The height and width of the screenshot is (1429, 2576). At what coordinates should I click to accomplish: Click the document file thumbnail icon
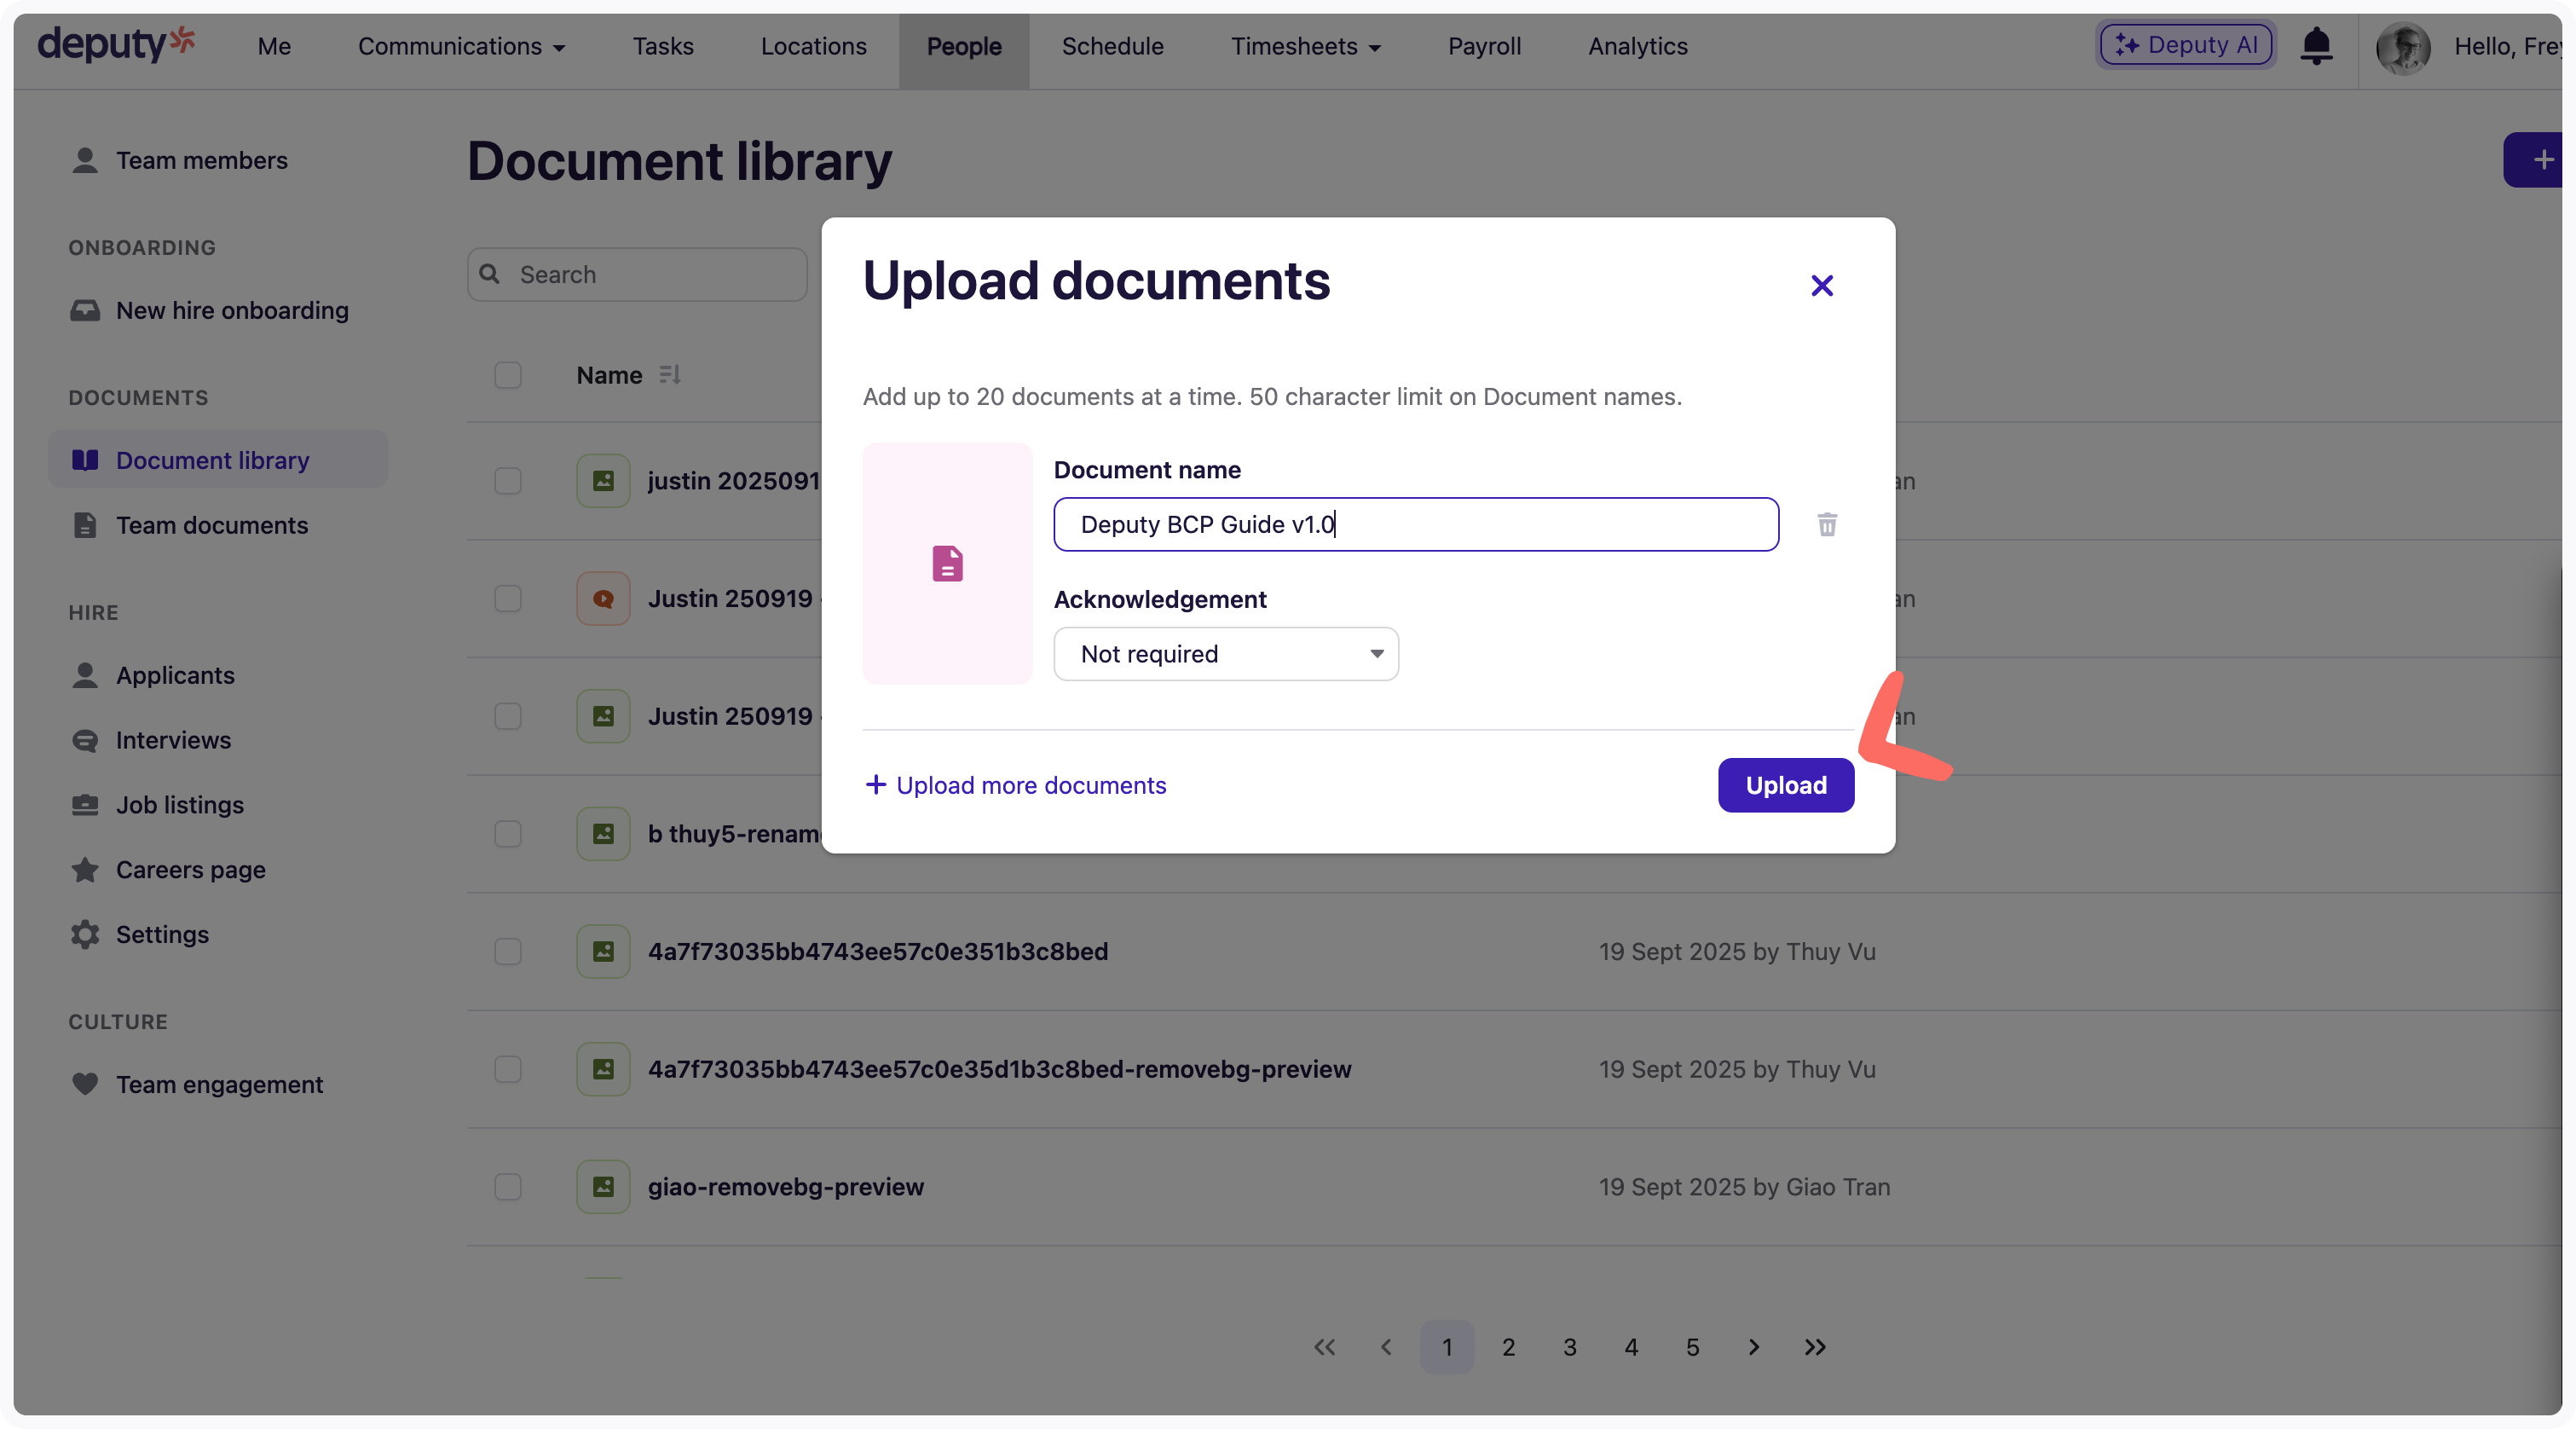point(947,563)
